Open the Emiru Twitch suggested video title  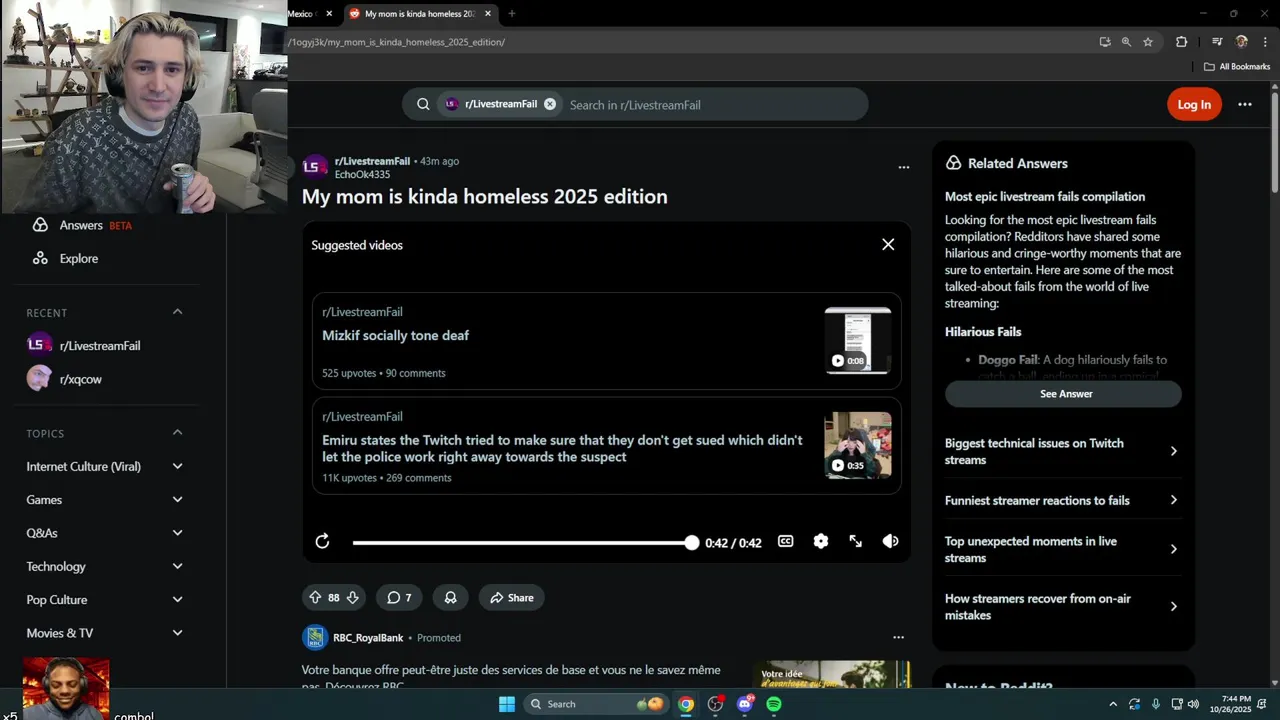pos(562,448)
